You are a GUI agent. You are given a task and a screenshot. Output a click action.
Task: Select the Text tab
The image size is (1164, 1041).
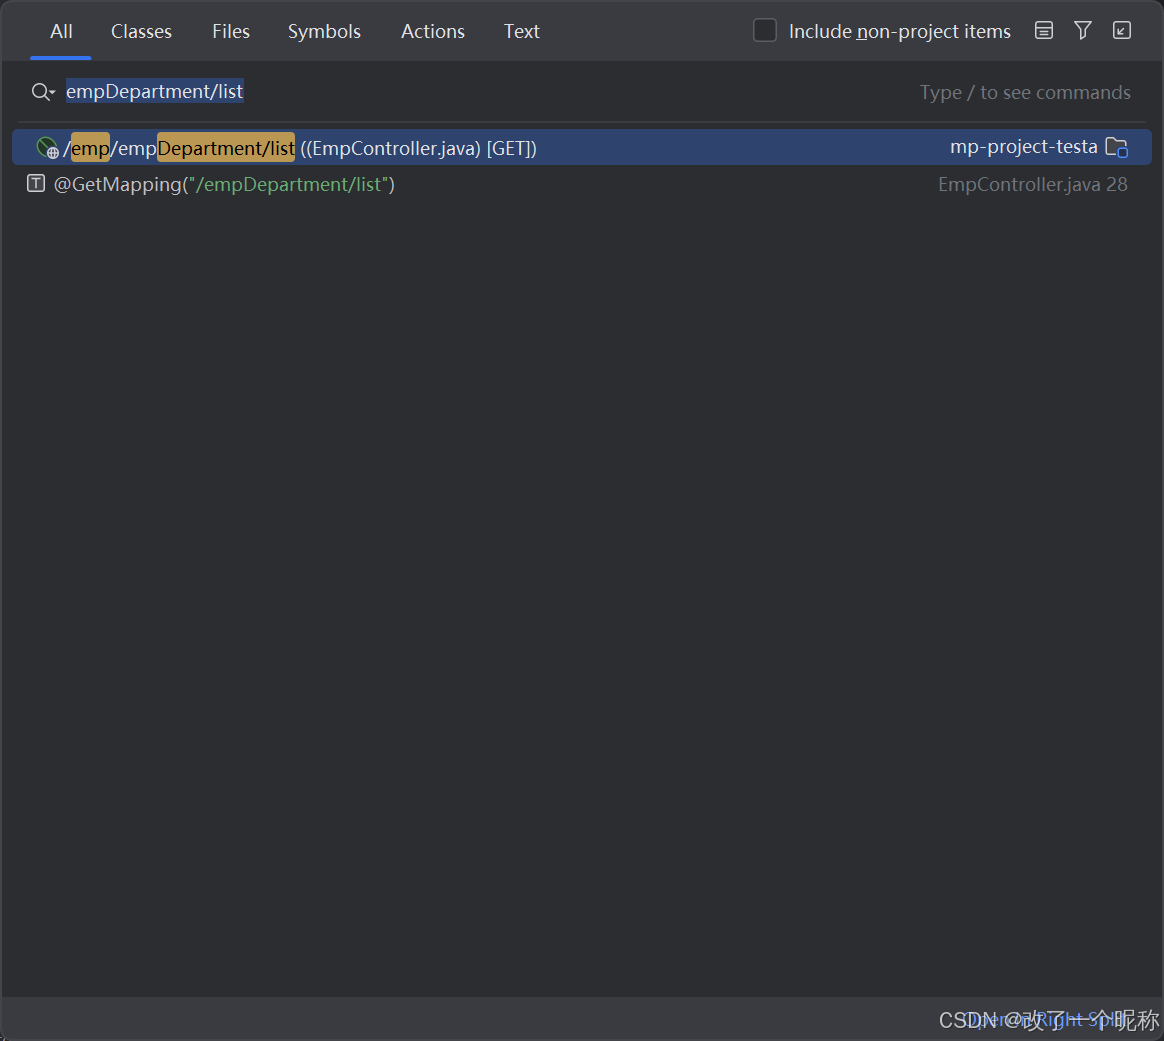(522, 31)
